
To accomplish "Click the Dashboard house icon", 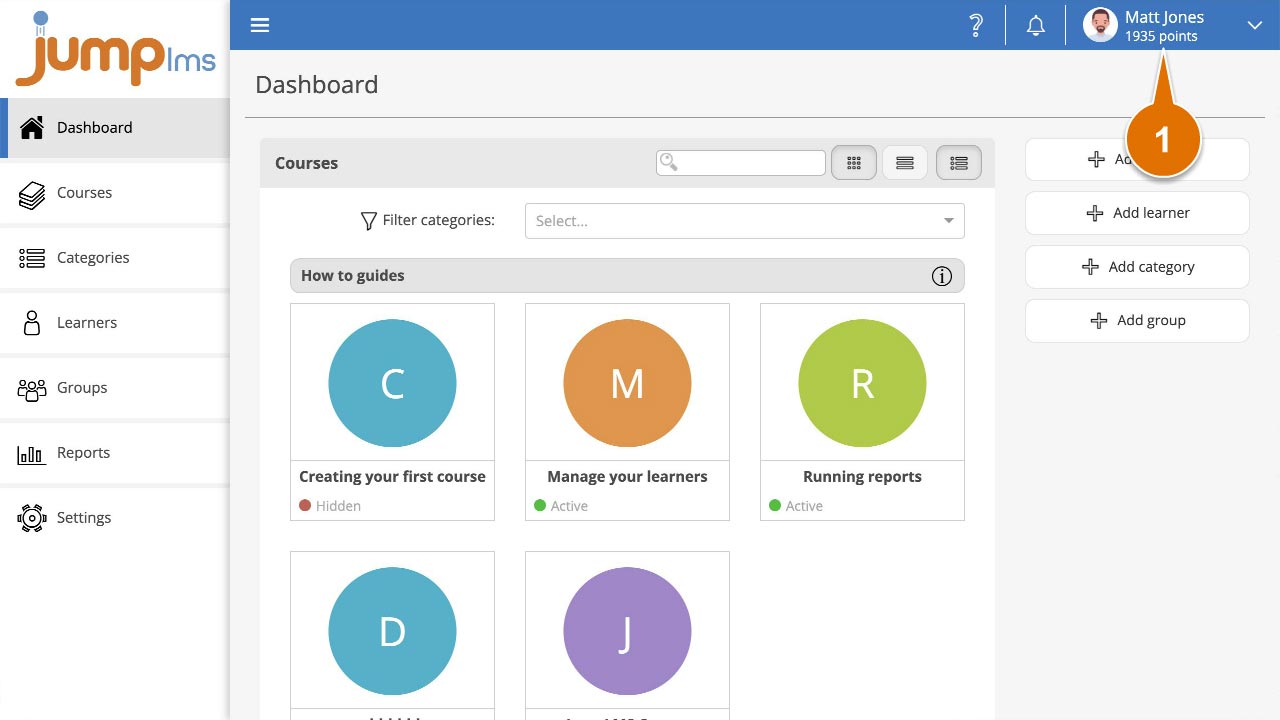I will [x=32, y=128].
